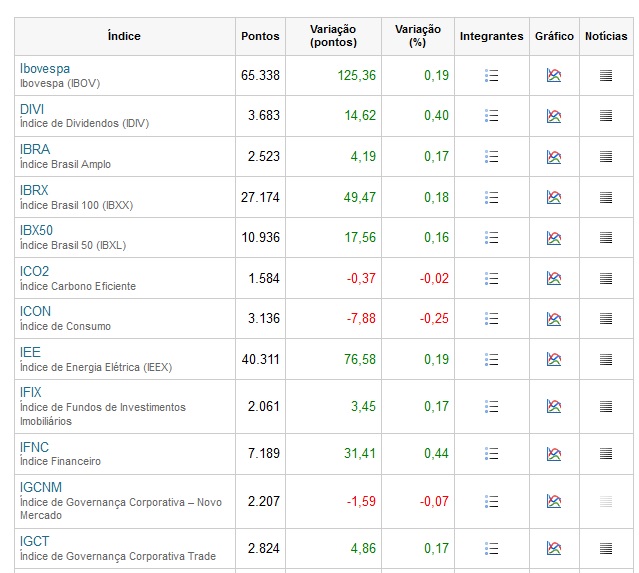Open the IEE index link

(30, 352)
